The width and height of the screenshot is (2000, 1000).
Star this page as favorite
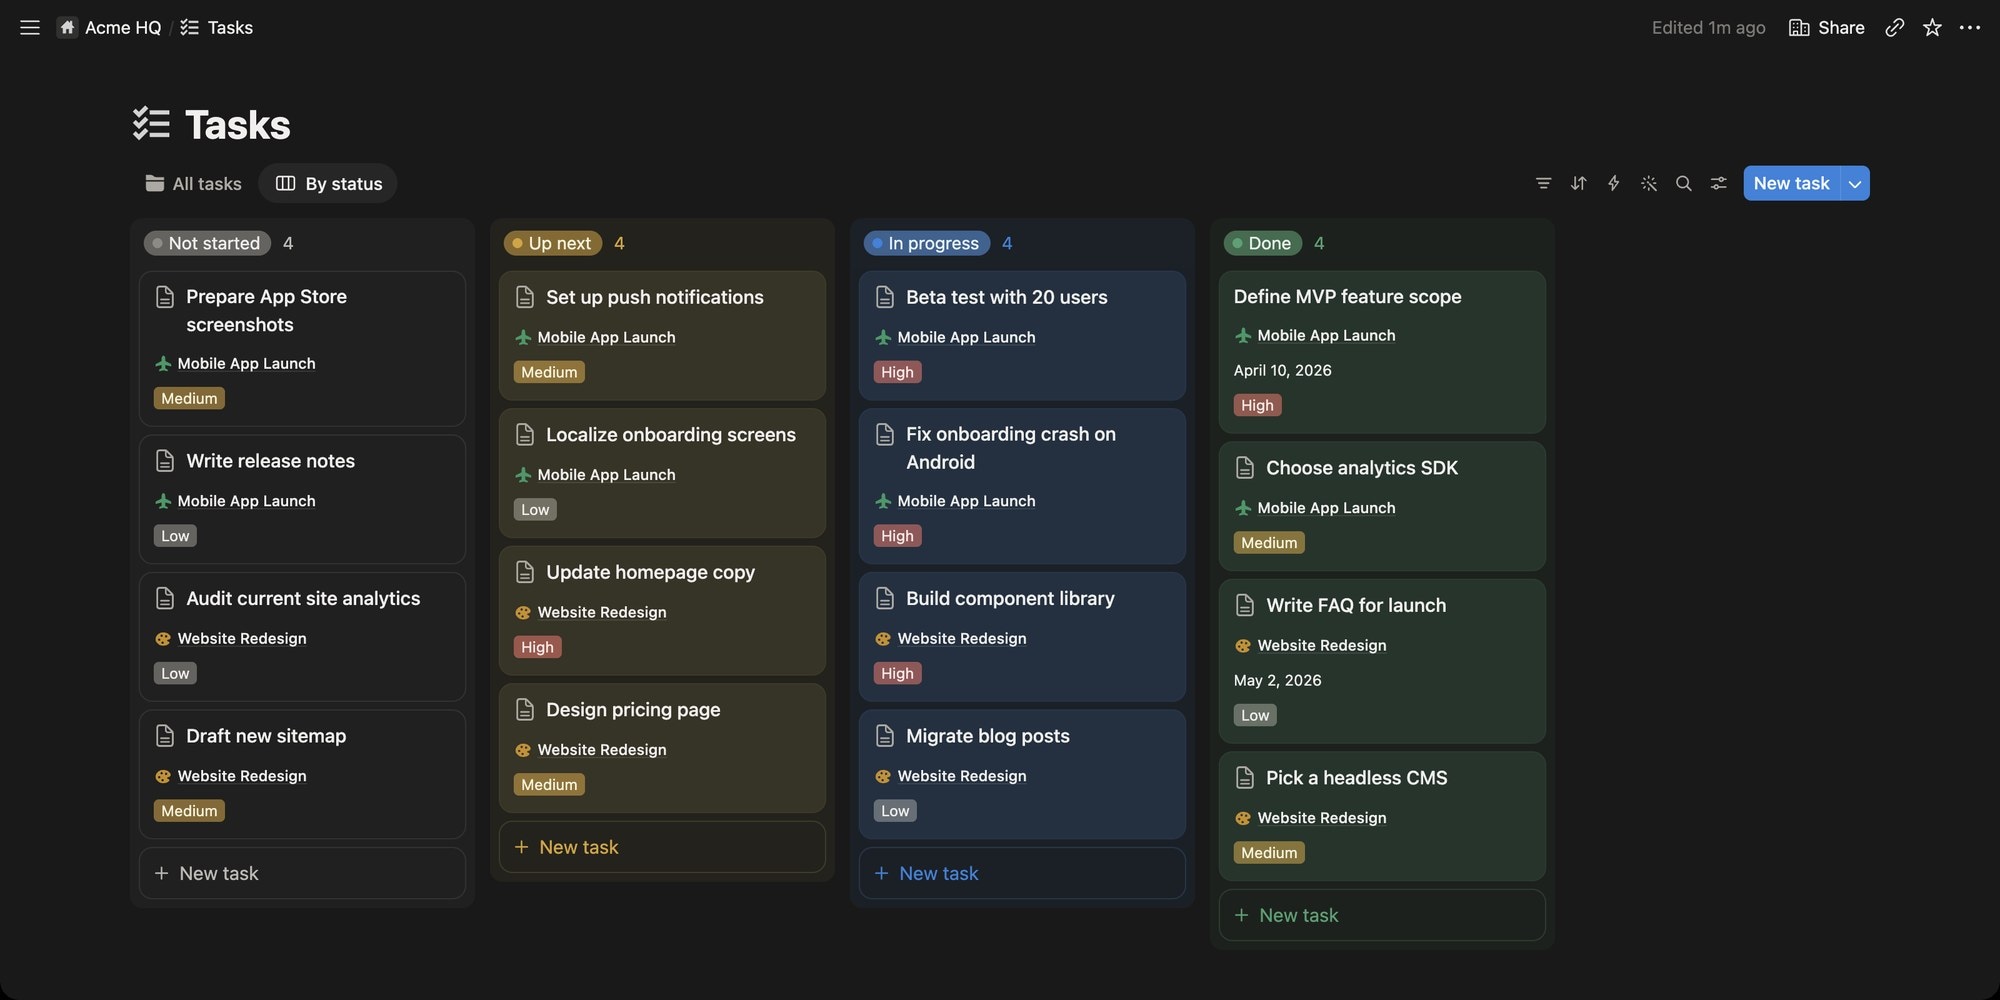click(x=1932, y=28)
